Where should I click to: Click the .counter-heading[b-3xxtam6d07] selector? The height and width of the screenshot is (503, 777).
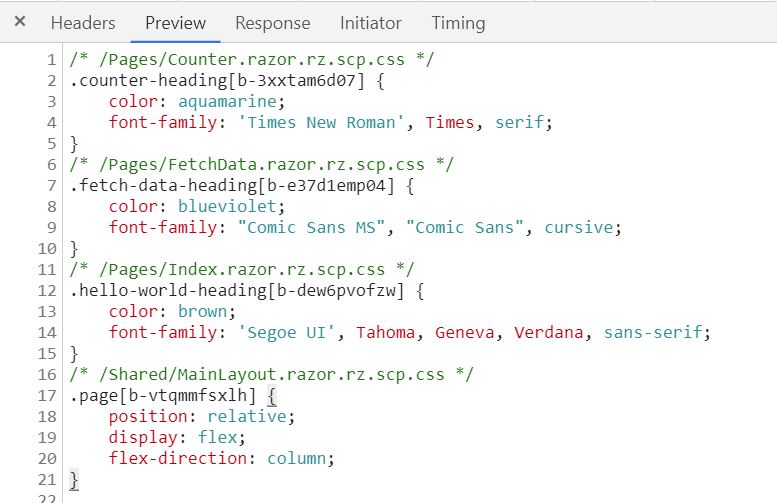217,80
